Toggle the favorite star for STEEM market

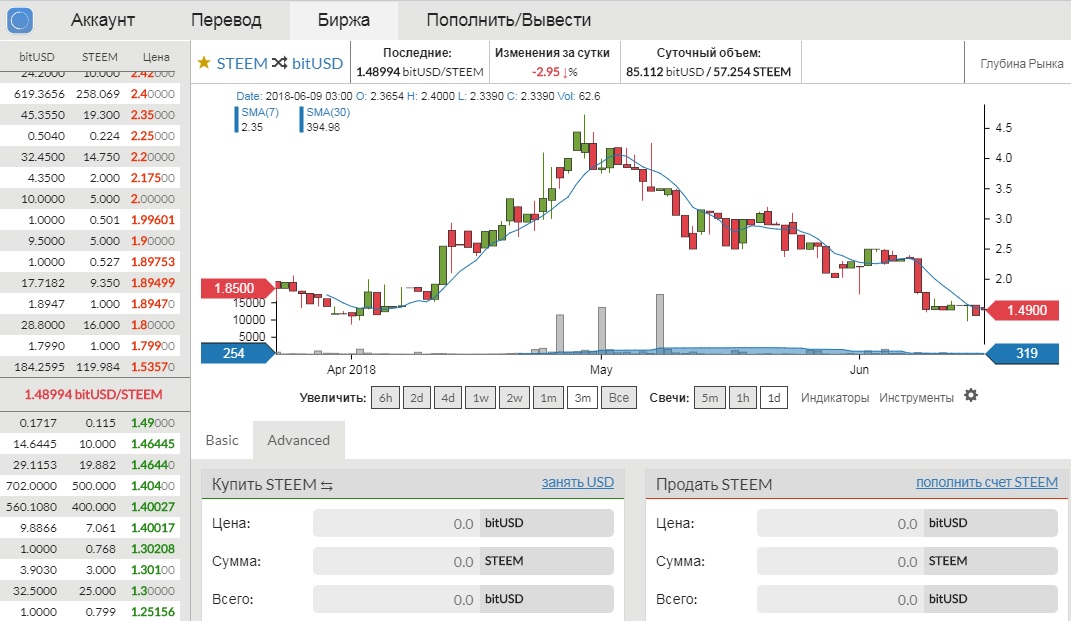coord(204,63)
